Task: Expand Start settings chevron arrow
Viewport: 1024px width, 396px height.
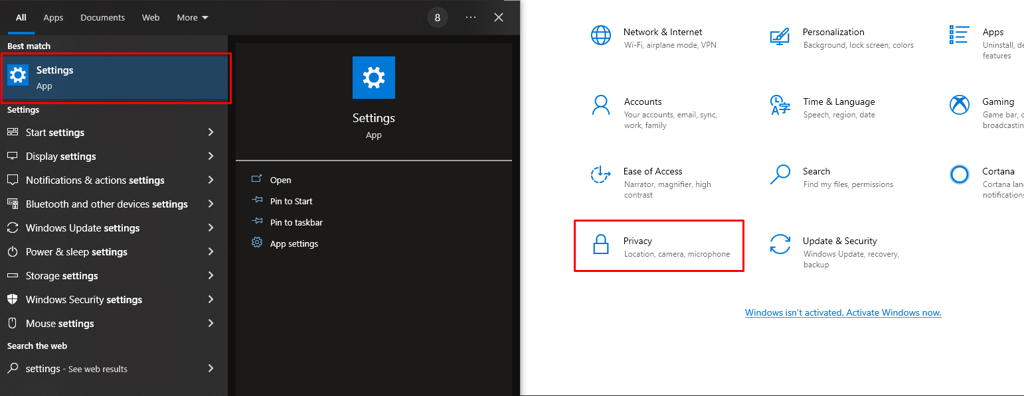Action: 210,132
